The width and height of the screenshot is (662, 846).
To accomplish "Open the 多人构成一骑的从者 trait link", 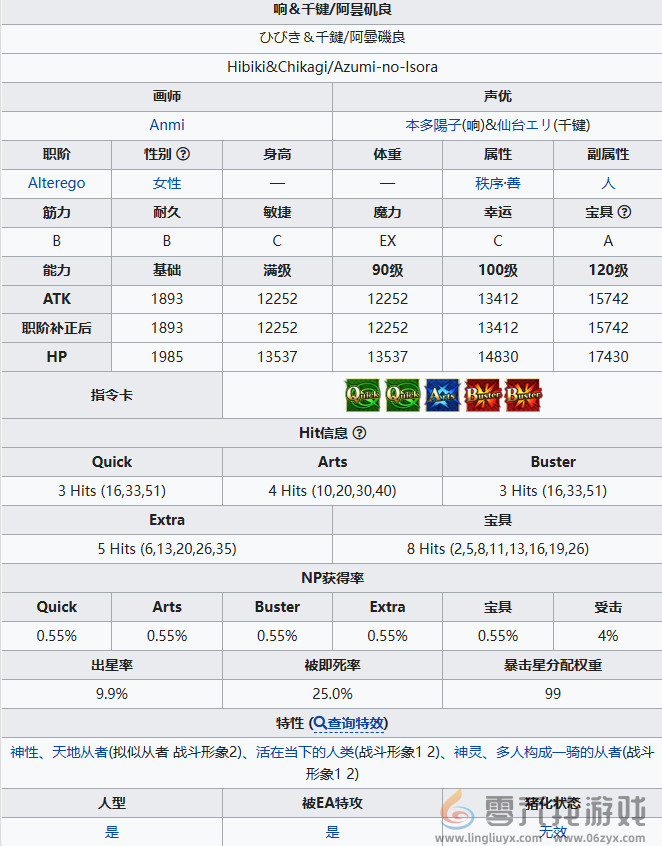I will tap(555, 752).
